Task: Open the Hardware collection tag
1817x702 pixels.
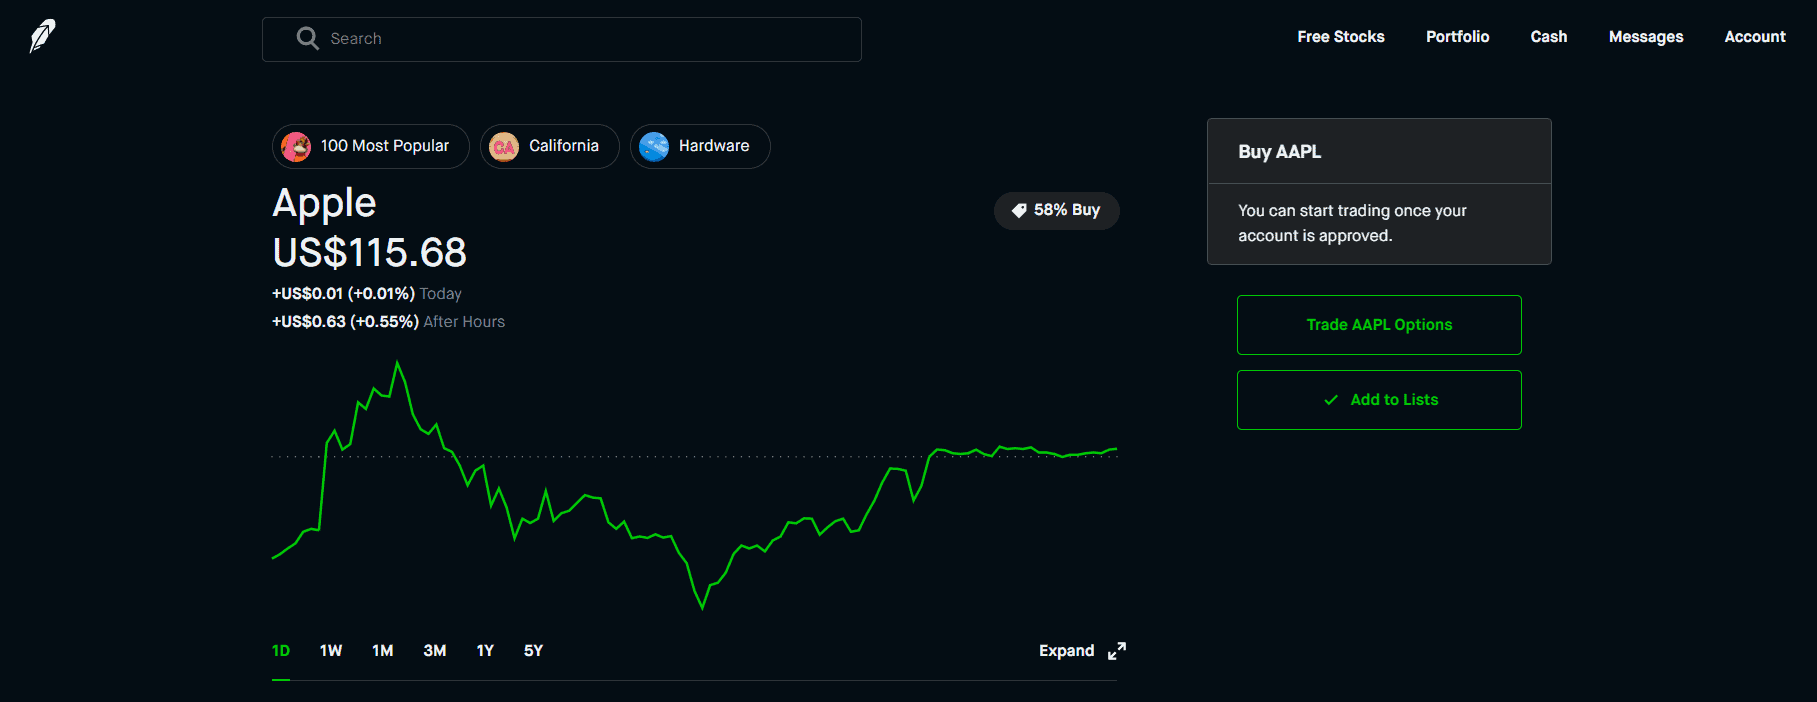Action: [x=700, y=147]
